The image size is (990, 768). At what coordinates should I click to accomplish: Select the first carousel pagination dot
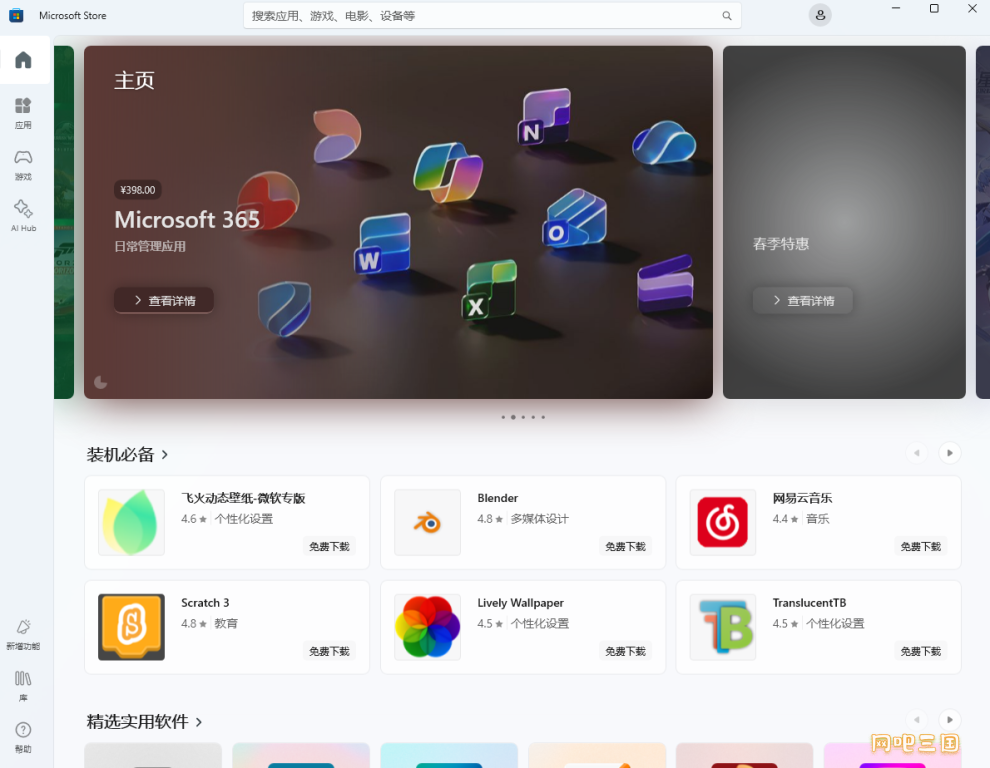[503, 417]
